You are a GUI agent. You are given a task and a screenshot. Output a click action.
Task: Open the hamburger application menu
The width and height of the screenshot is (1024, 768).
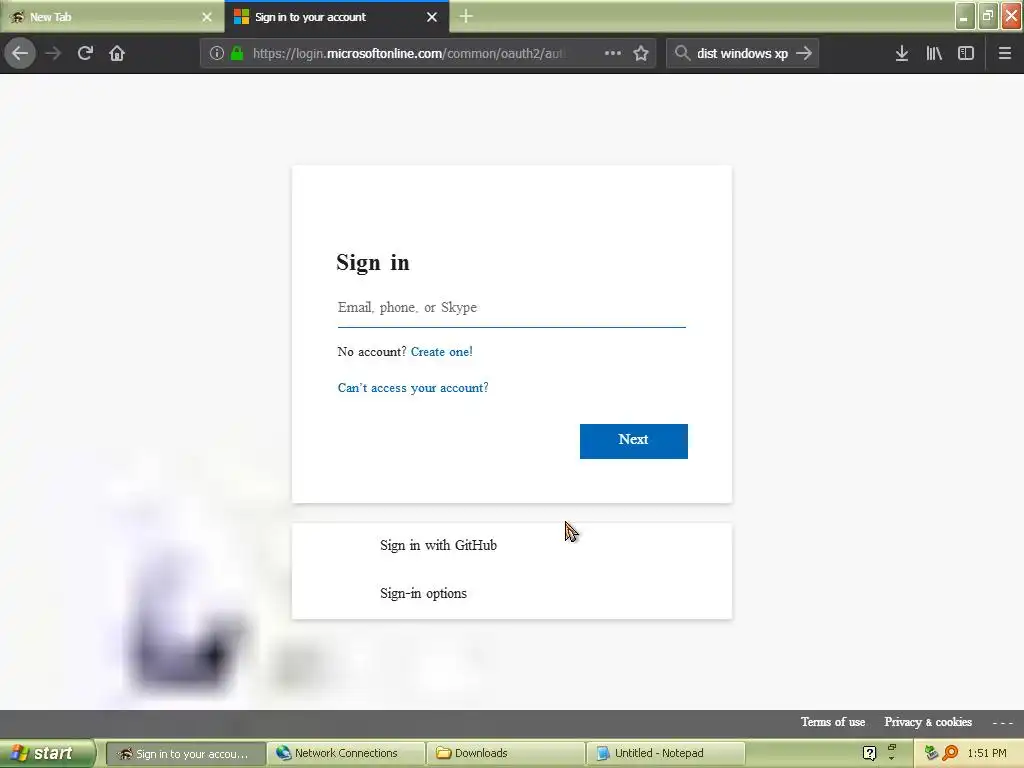coord(1005,53)
